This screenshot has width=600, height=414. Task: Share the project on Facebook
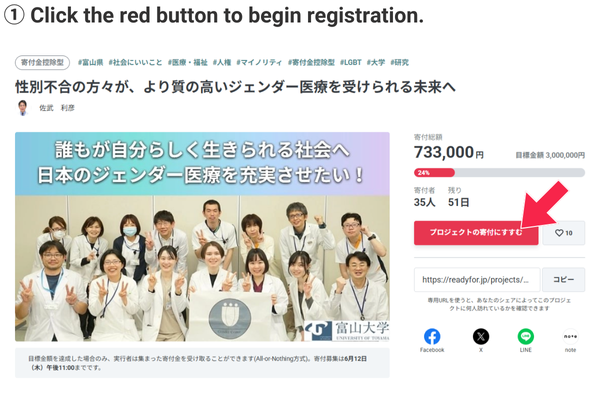tap(432, 337)
